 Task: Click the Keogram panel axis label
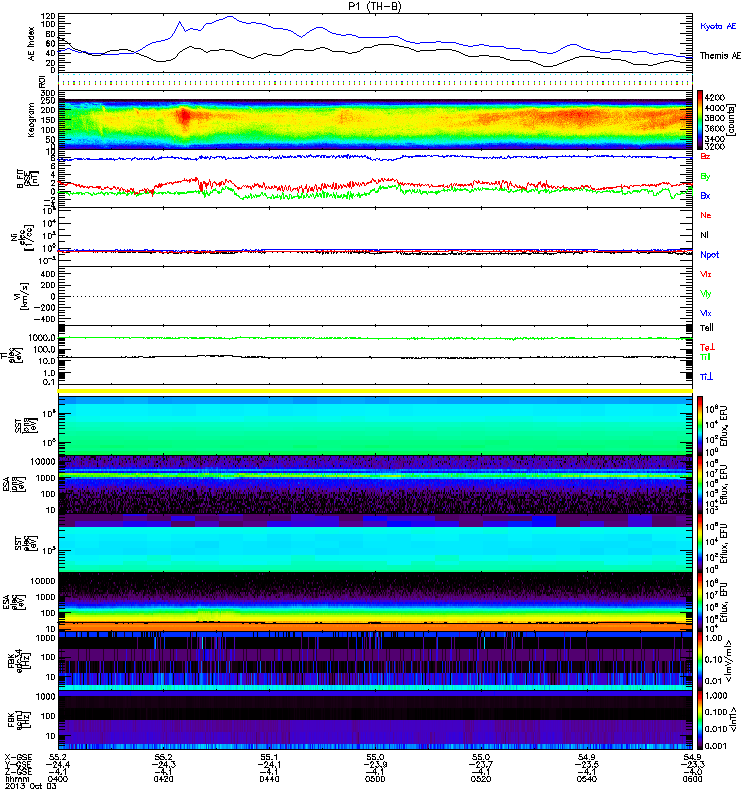[x=31, y=119]
